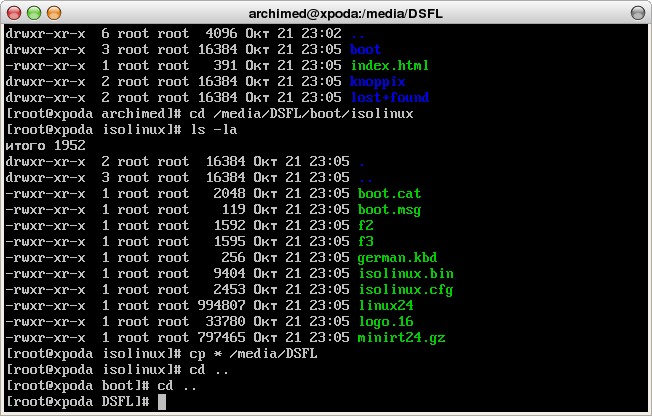Click the 'german.kbd' file name

398,258
